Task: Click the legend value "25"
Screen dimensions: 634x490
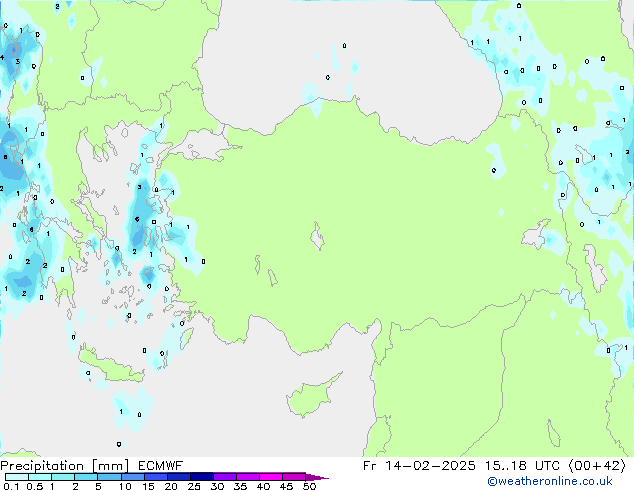Action: (x=194, y=486)
